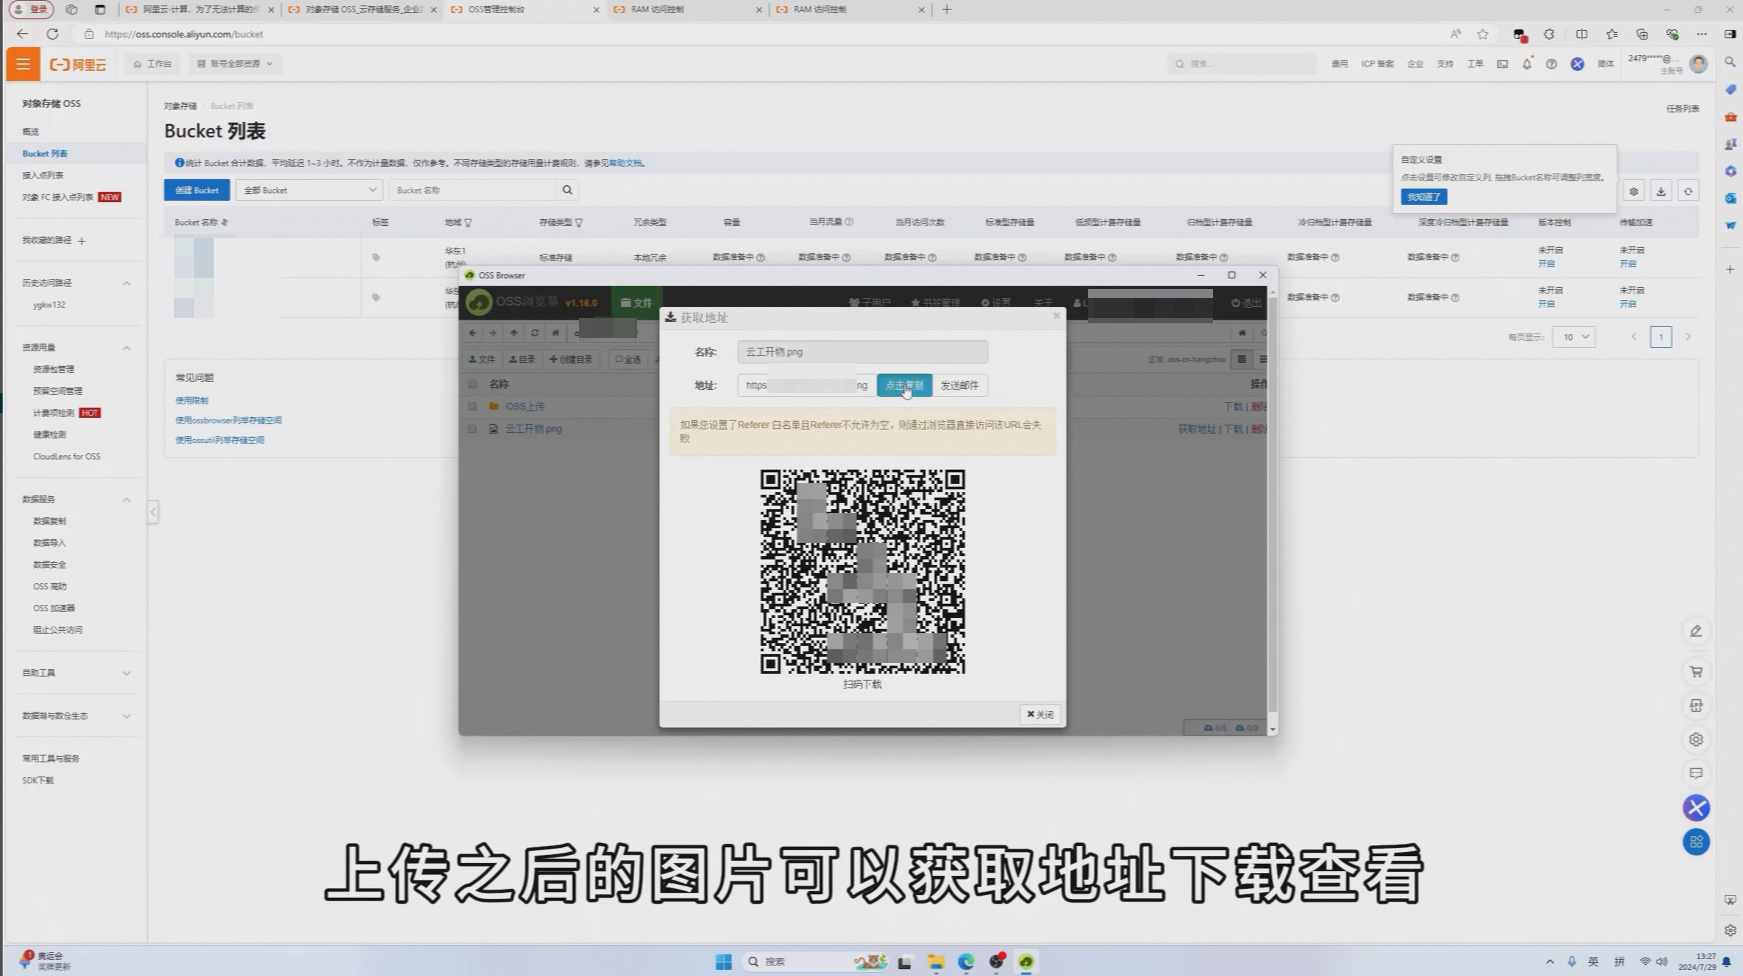Open the column settings gear above the Bucket table
The height and width of the screenshot is (976, 1743).
point(1634,191)
